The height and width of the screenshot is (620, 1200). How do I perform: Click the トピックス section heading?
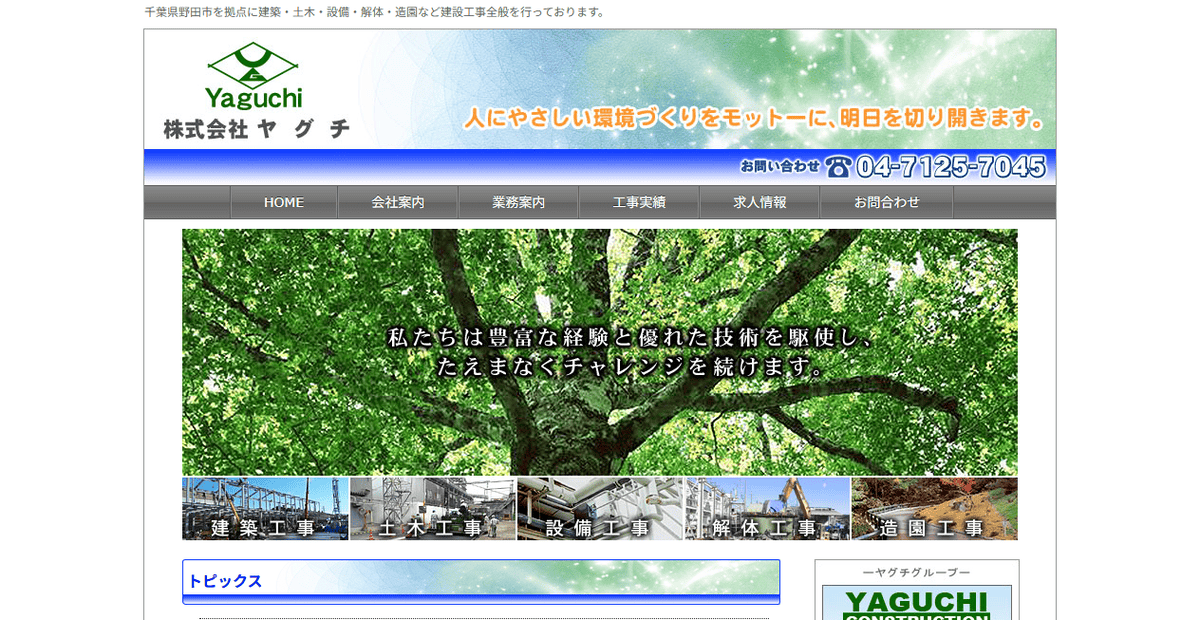222,580
